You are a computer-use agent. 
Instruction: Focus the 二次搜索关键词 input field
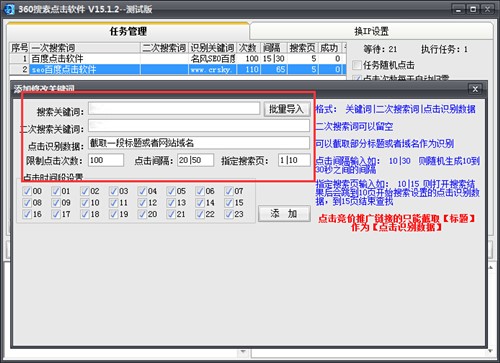coord(199,126)
